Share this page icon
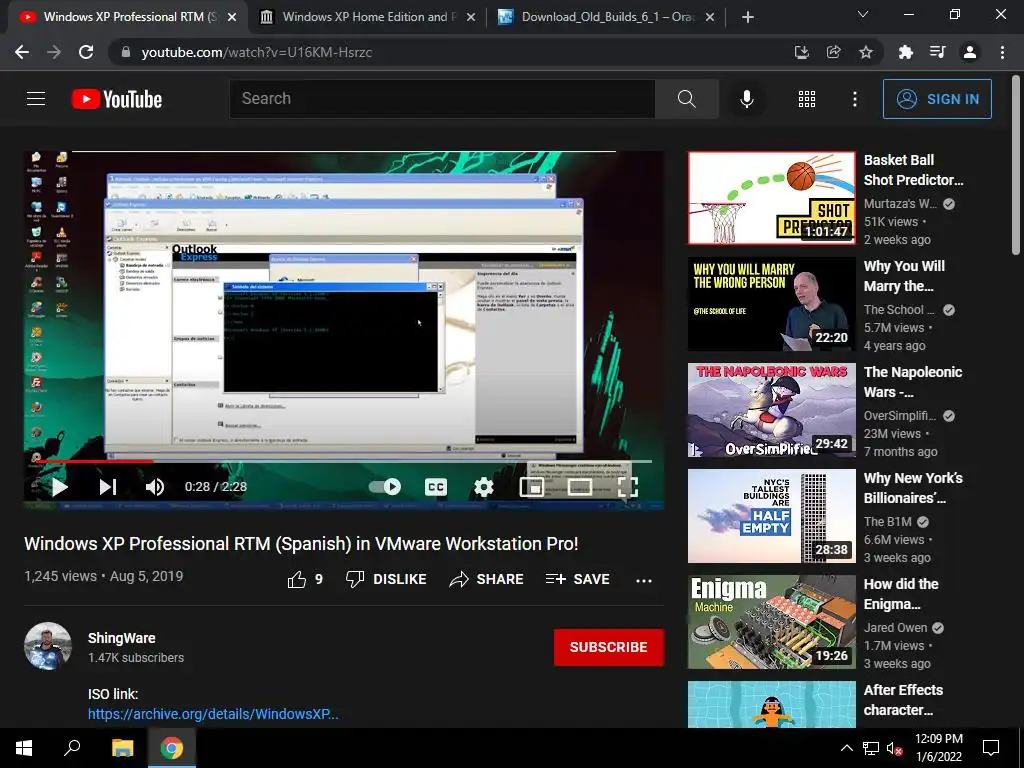The height and width of the screenshot is (768, 1024). tap(833, 52)
